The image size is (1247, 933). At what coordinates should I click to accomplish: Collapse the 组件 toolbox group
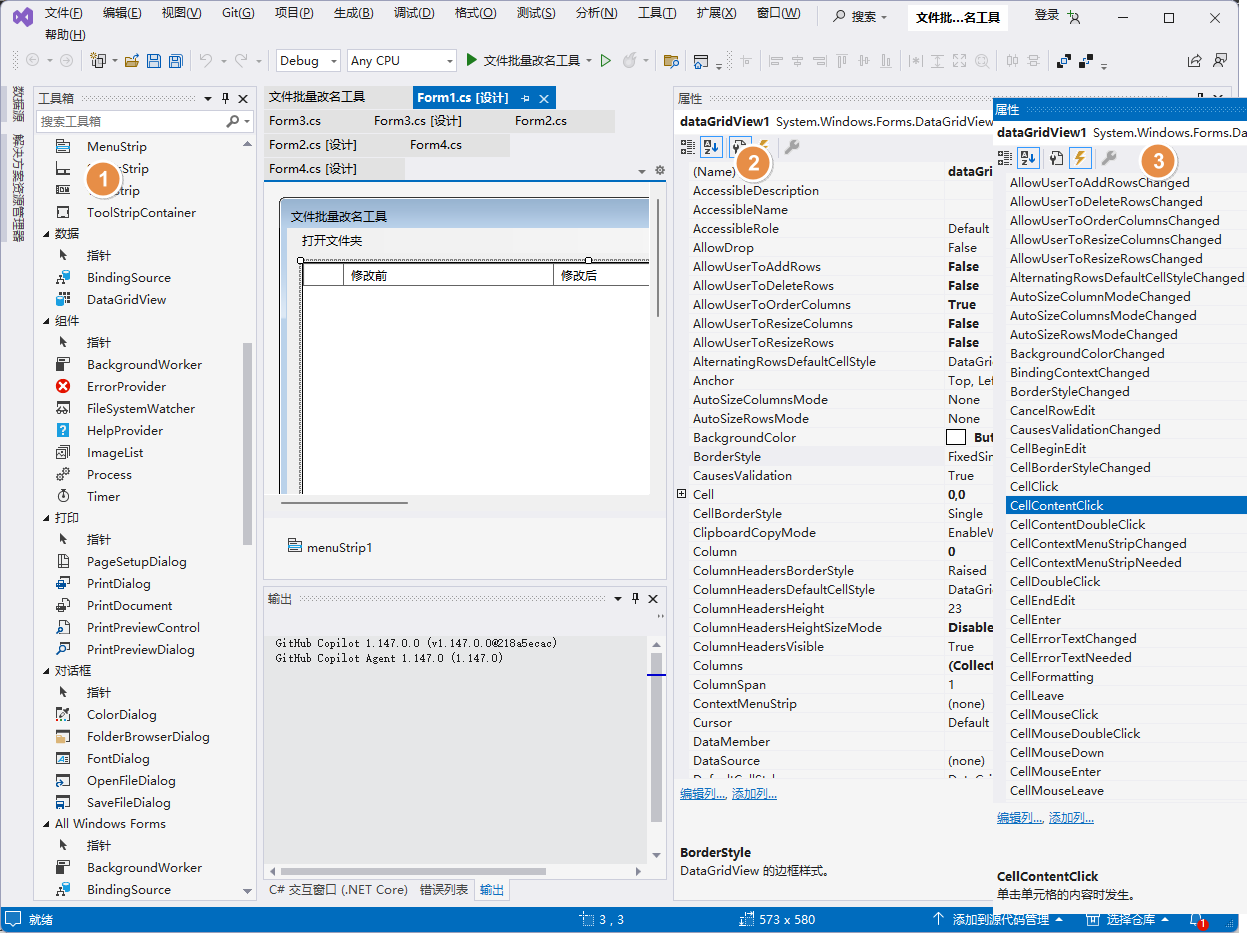(46, 321)
